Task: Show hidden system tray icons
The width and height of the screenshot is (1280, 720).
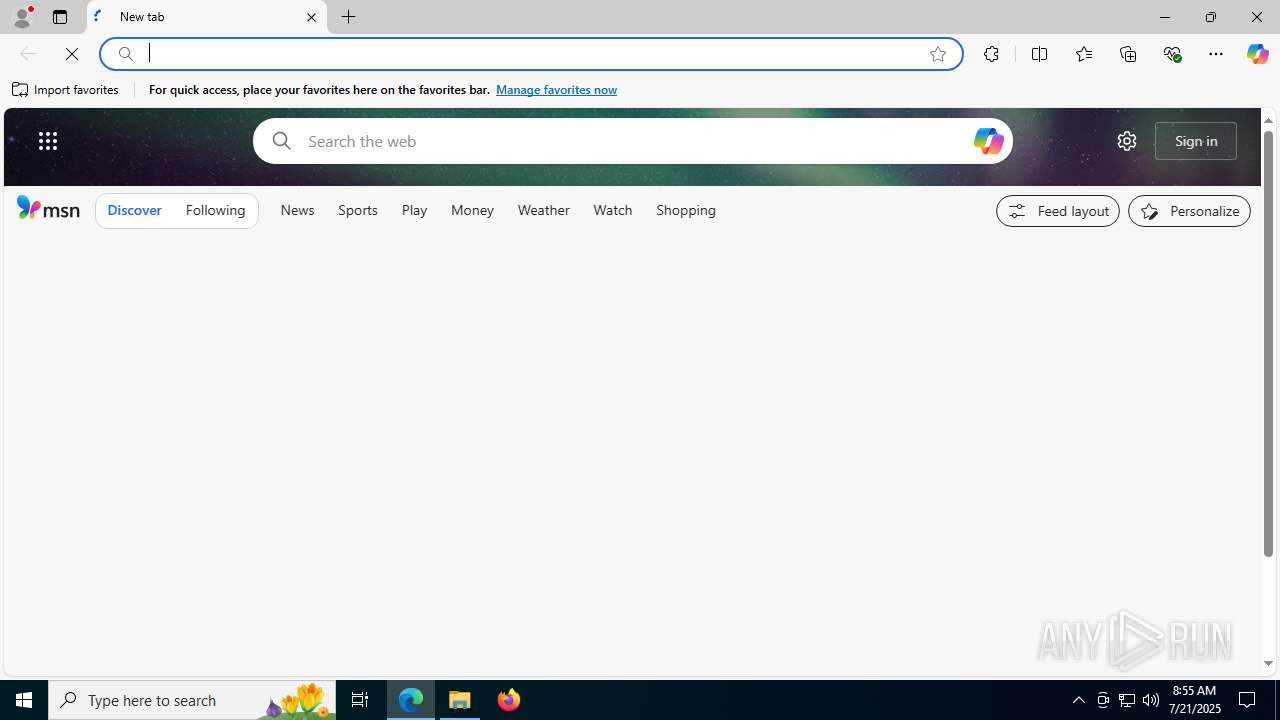Action: click(x=1078, y=700)
